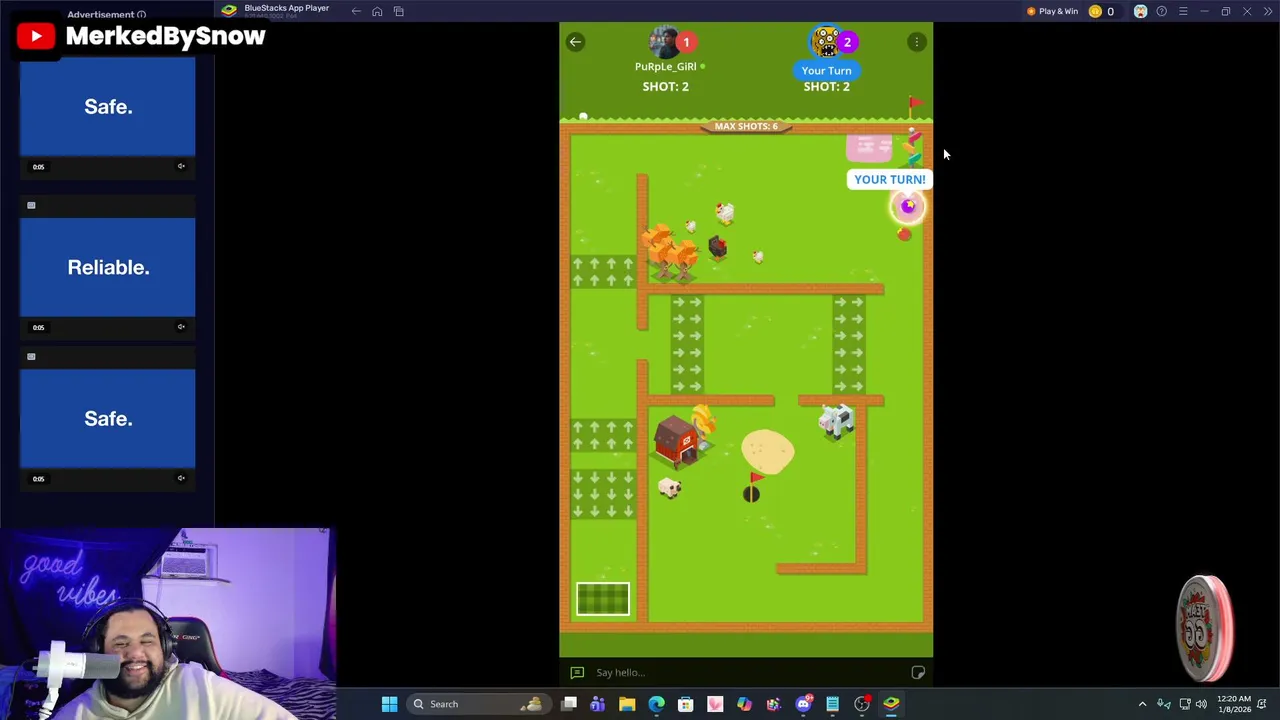Show hidden system tray icons

(1142, 704)
